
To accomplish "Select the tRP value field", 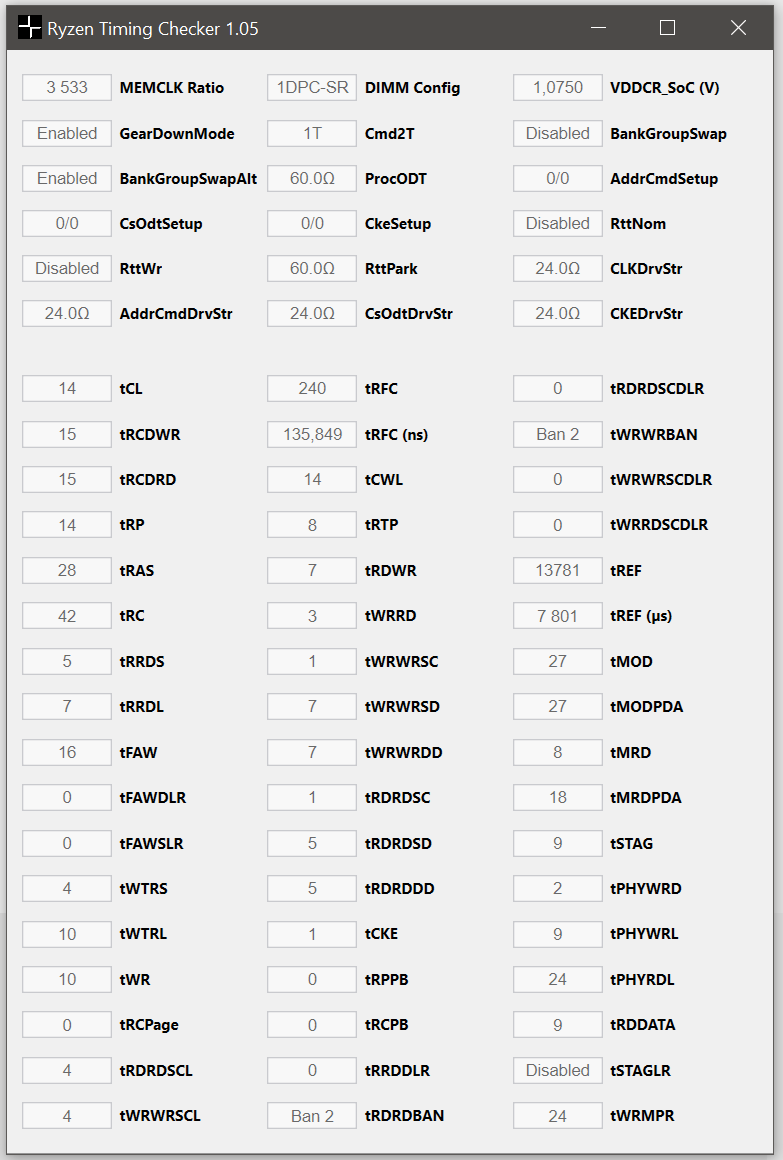I will pos(67,525).
